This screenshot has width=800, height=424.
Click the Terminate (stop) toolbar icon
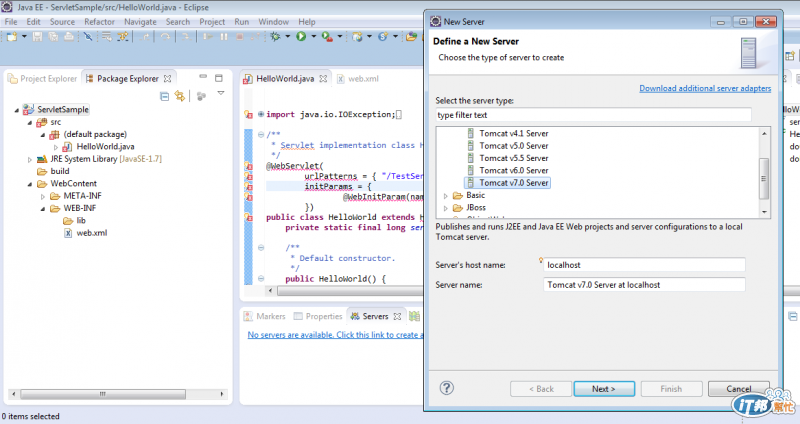[x=239, y=37]
